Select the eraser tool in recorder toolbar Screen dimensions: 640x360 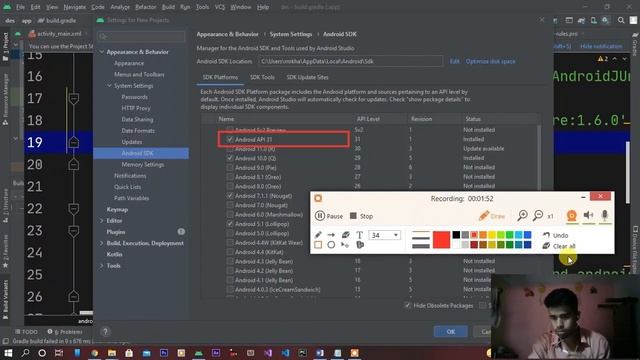coord(345,235)
